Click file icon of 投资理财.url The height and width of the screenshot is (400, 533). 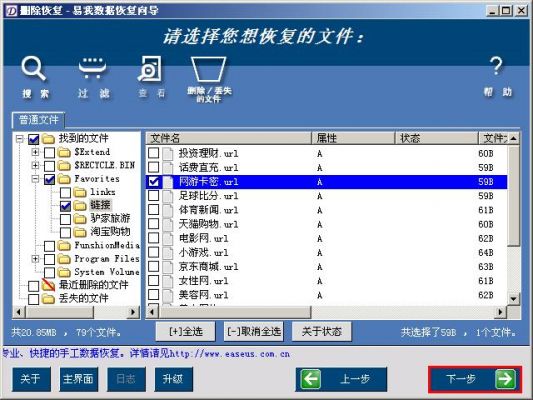click(x=168, y=154)
